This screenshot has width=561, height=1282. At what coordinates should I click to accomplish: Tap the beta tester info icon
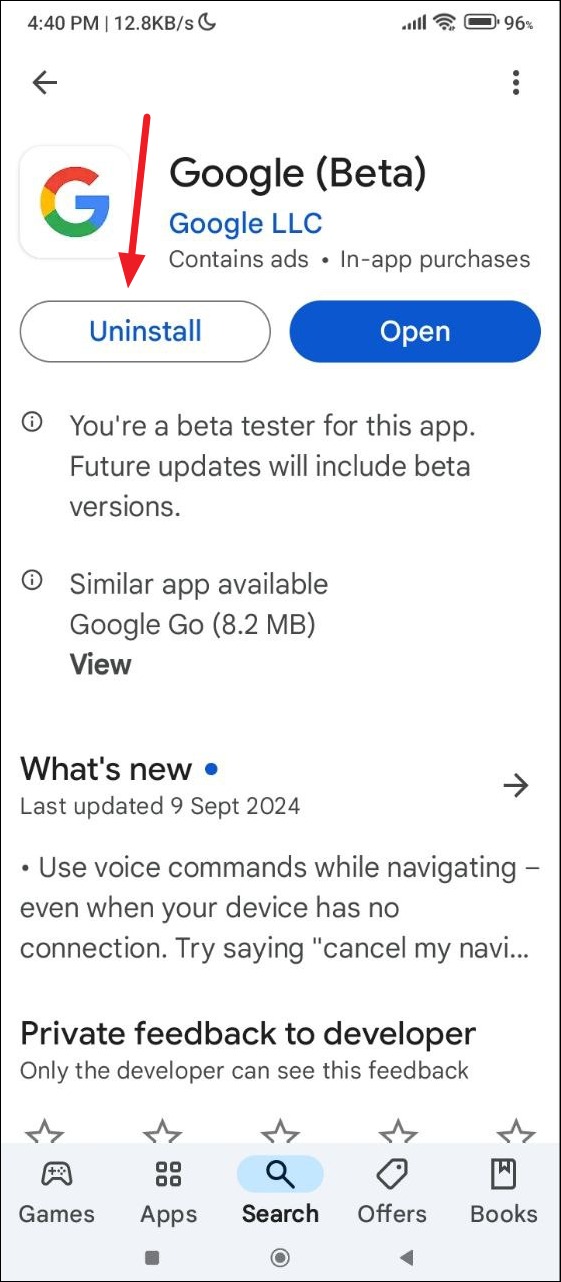coord(32,423)
